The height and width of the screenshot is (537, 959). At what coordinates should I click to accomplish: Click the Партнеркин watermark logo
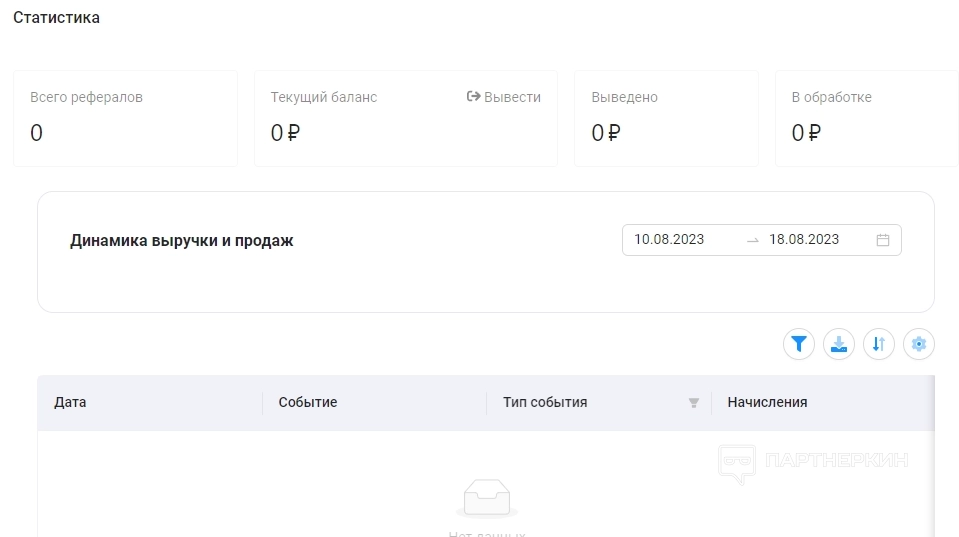[x=814, y=462]
